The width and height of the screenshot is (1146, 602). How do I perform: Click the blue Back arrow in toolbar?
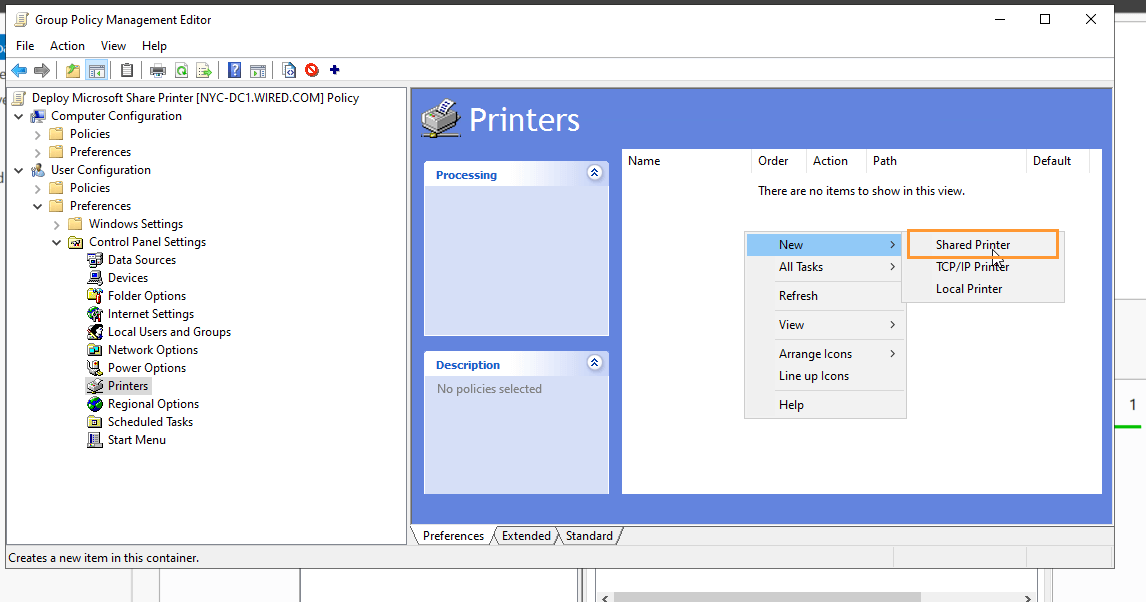click(19, 70)
